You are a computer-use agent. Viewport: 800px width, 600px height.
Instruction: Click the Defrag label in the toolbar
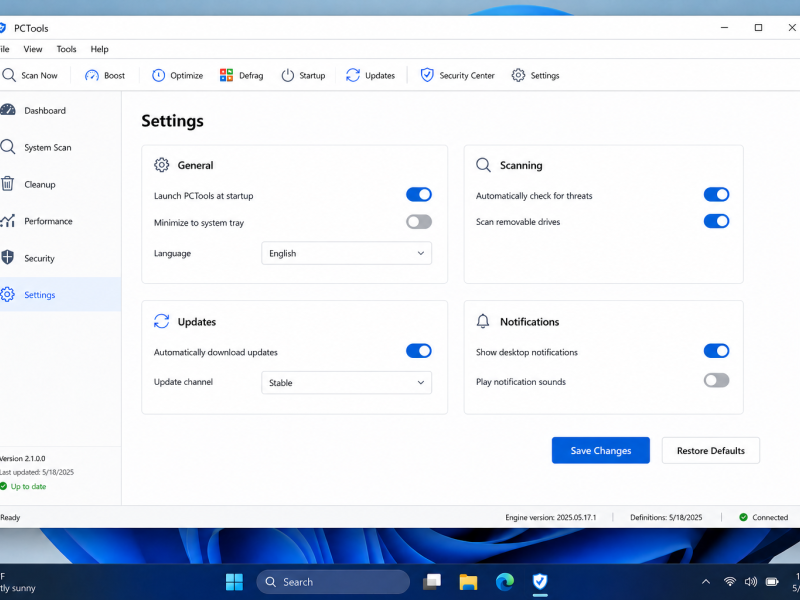click(x=251, y=76)
